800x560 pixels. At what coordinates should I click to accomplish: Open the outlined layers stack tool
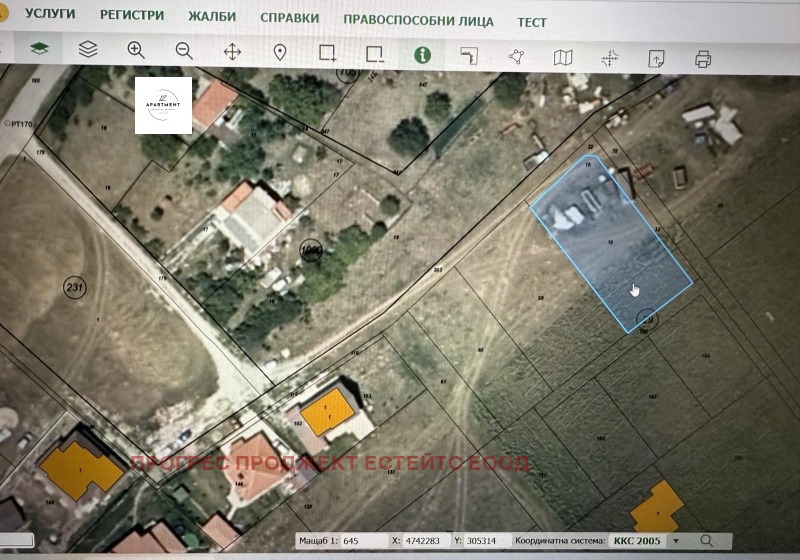(88, 50)
